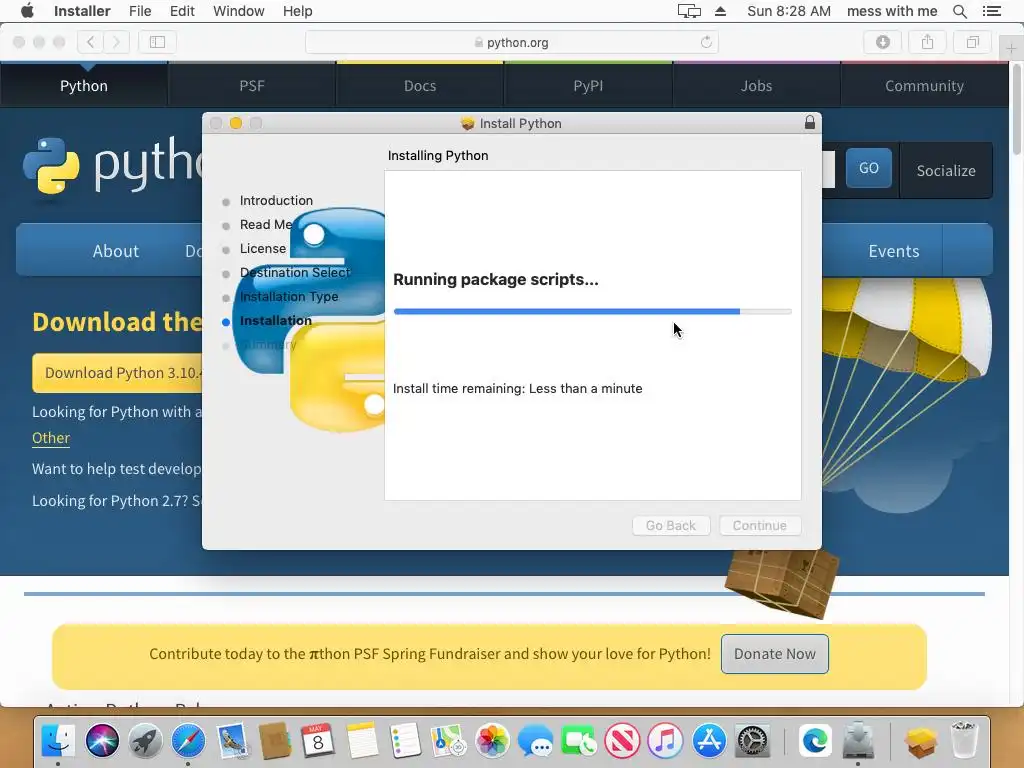Viewport: 1024px width, 768px height.
Task: Open Calendar icon showing 8 in dock
Action: click(318, 741)
